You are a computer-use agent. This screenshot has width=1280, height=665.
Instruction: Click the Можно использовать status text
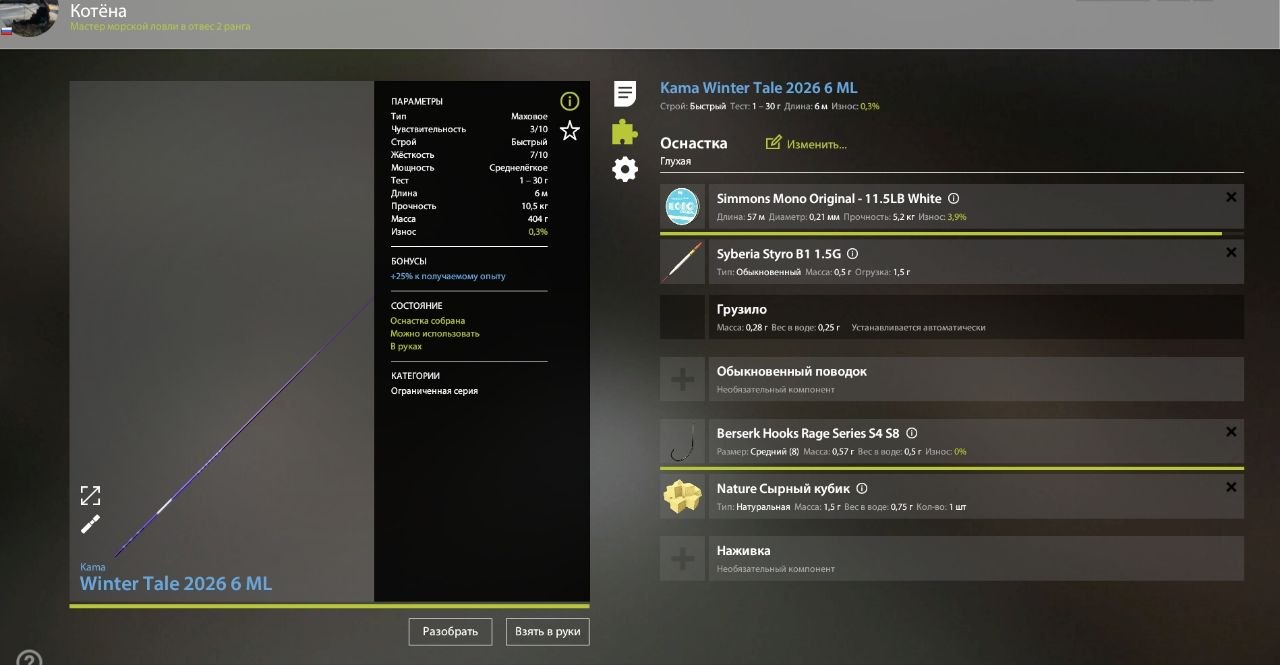[x=435, y=334]
